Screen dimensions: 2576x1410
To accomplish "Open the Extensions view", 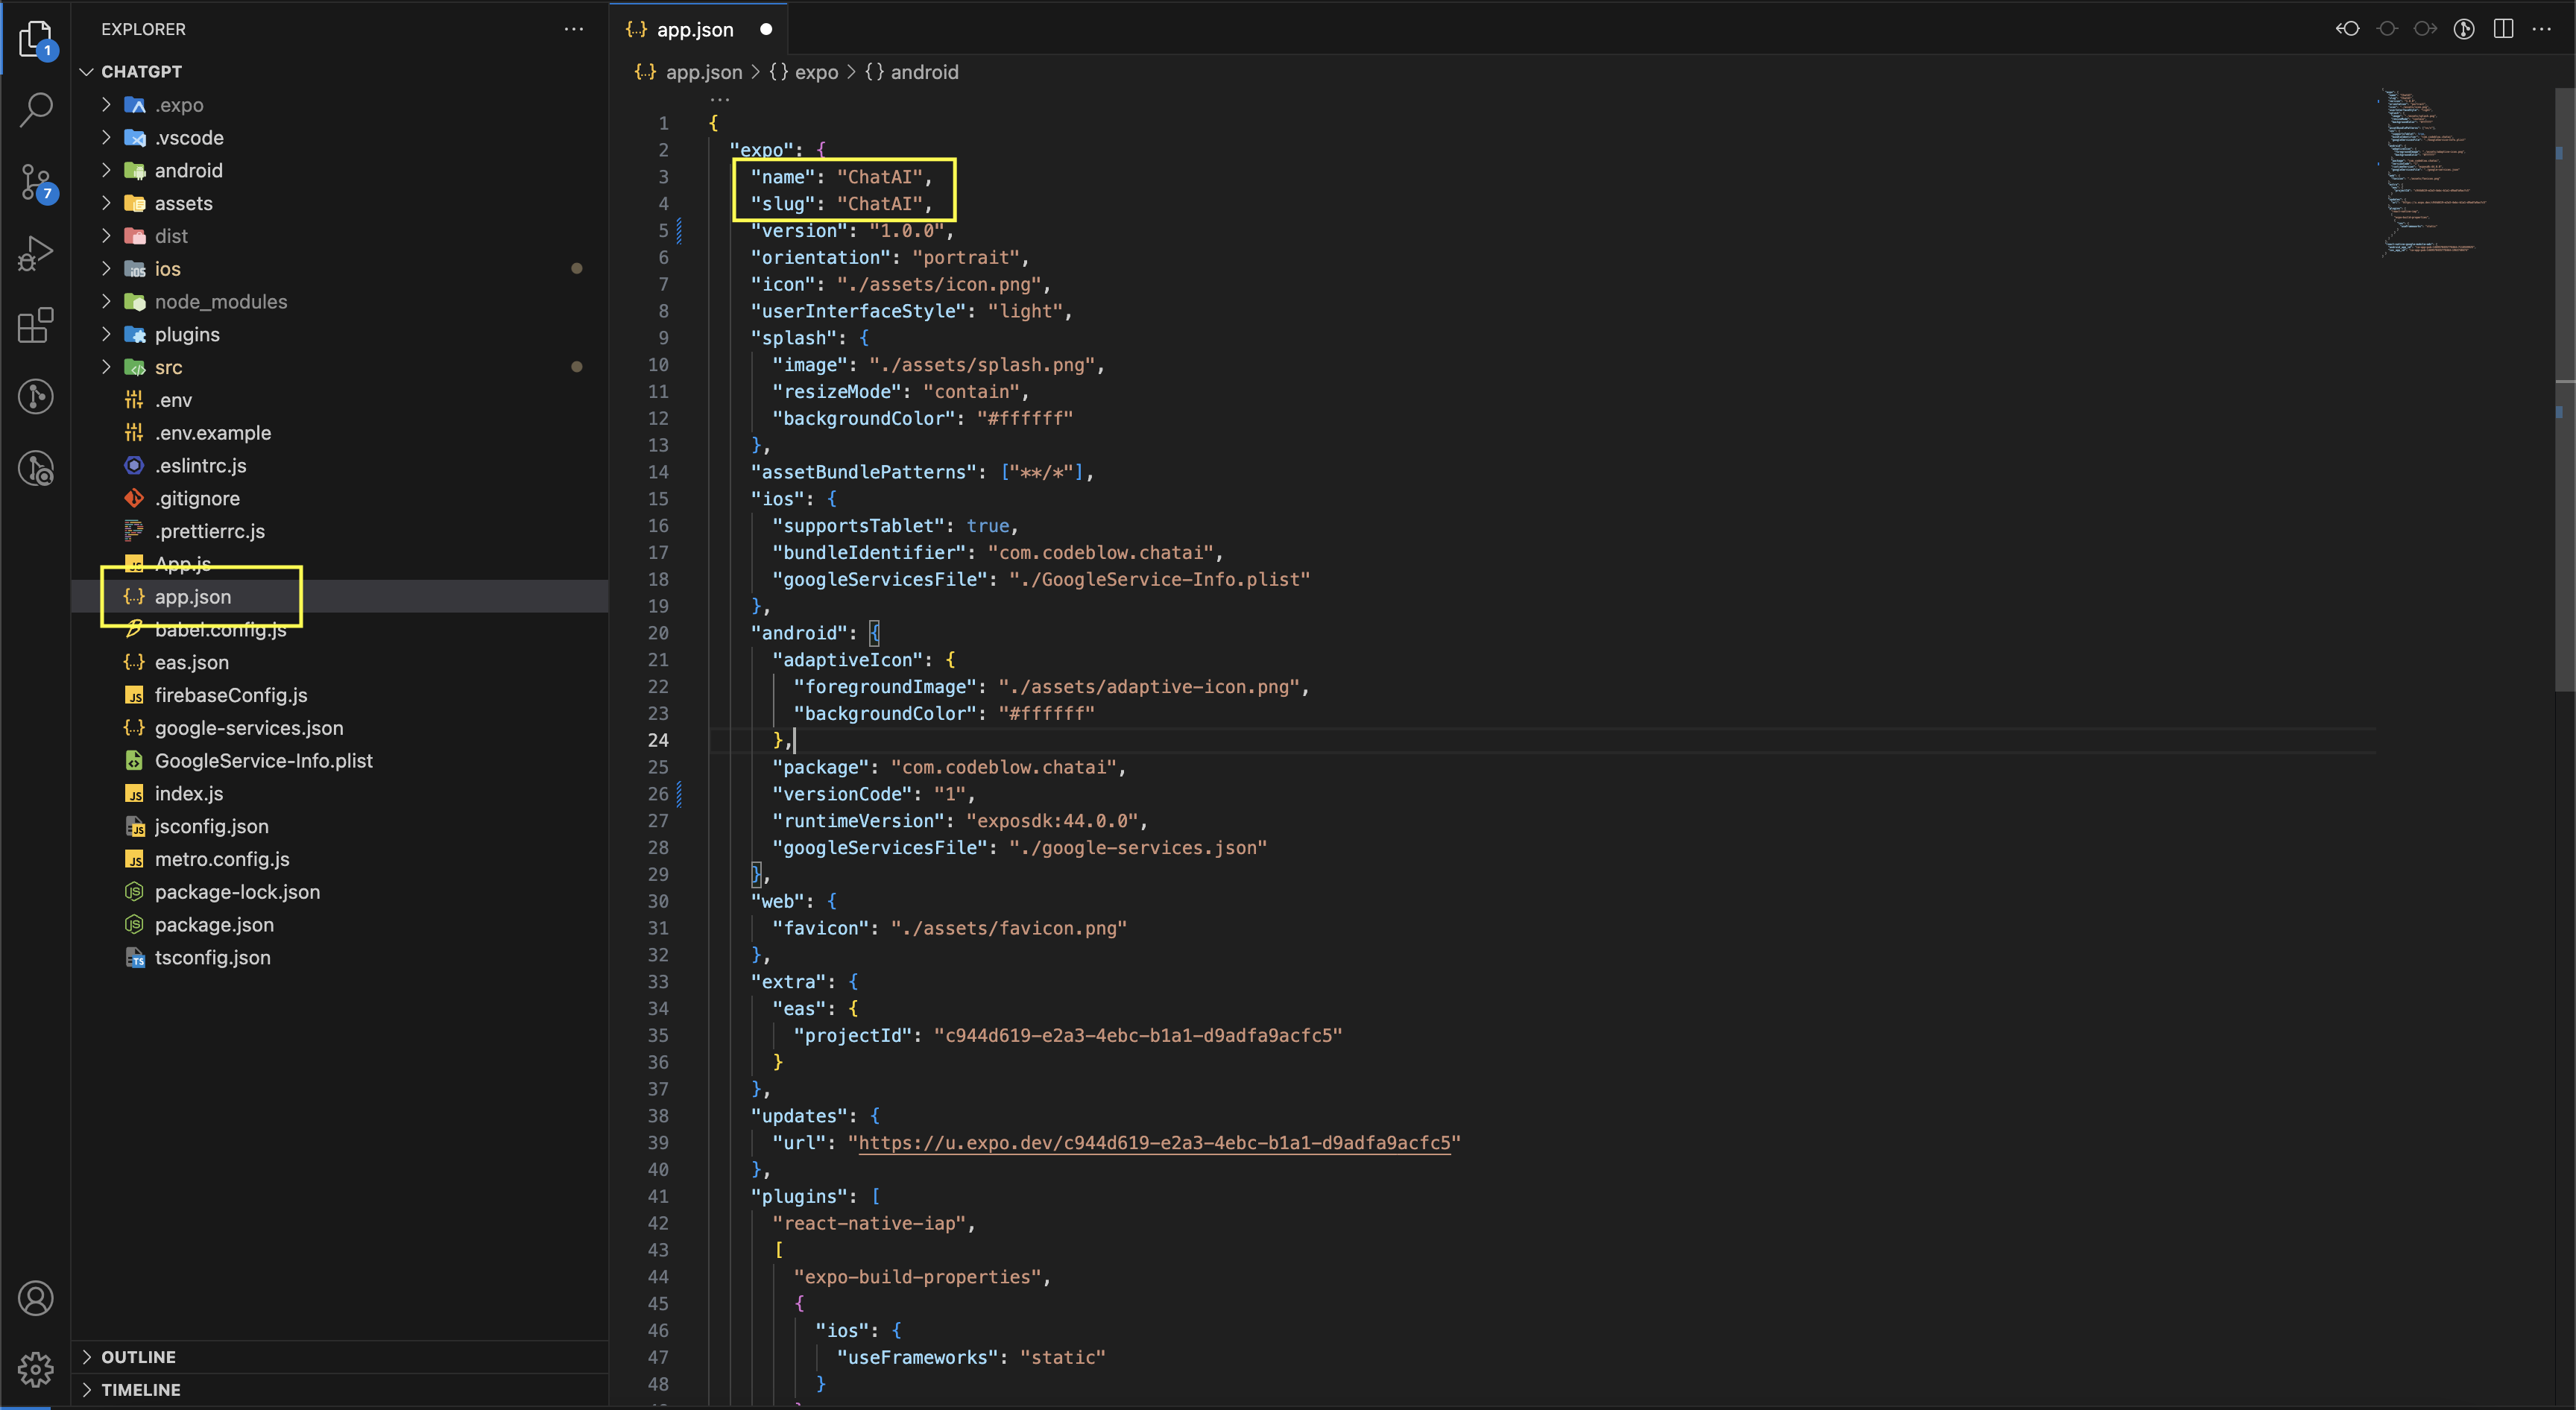I will (x=36, y=325).
